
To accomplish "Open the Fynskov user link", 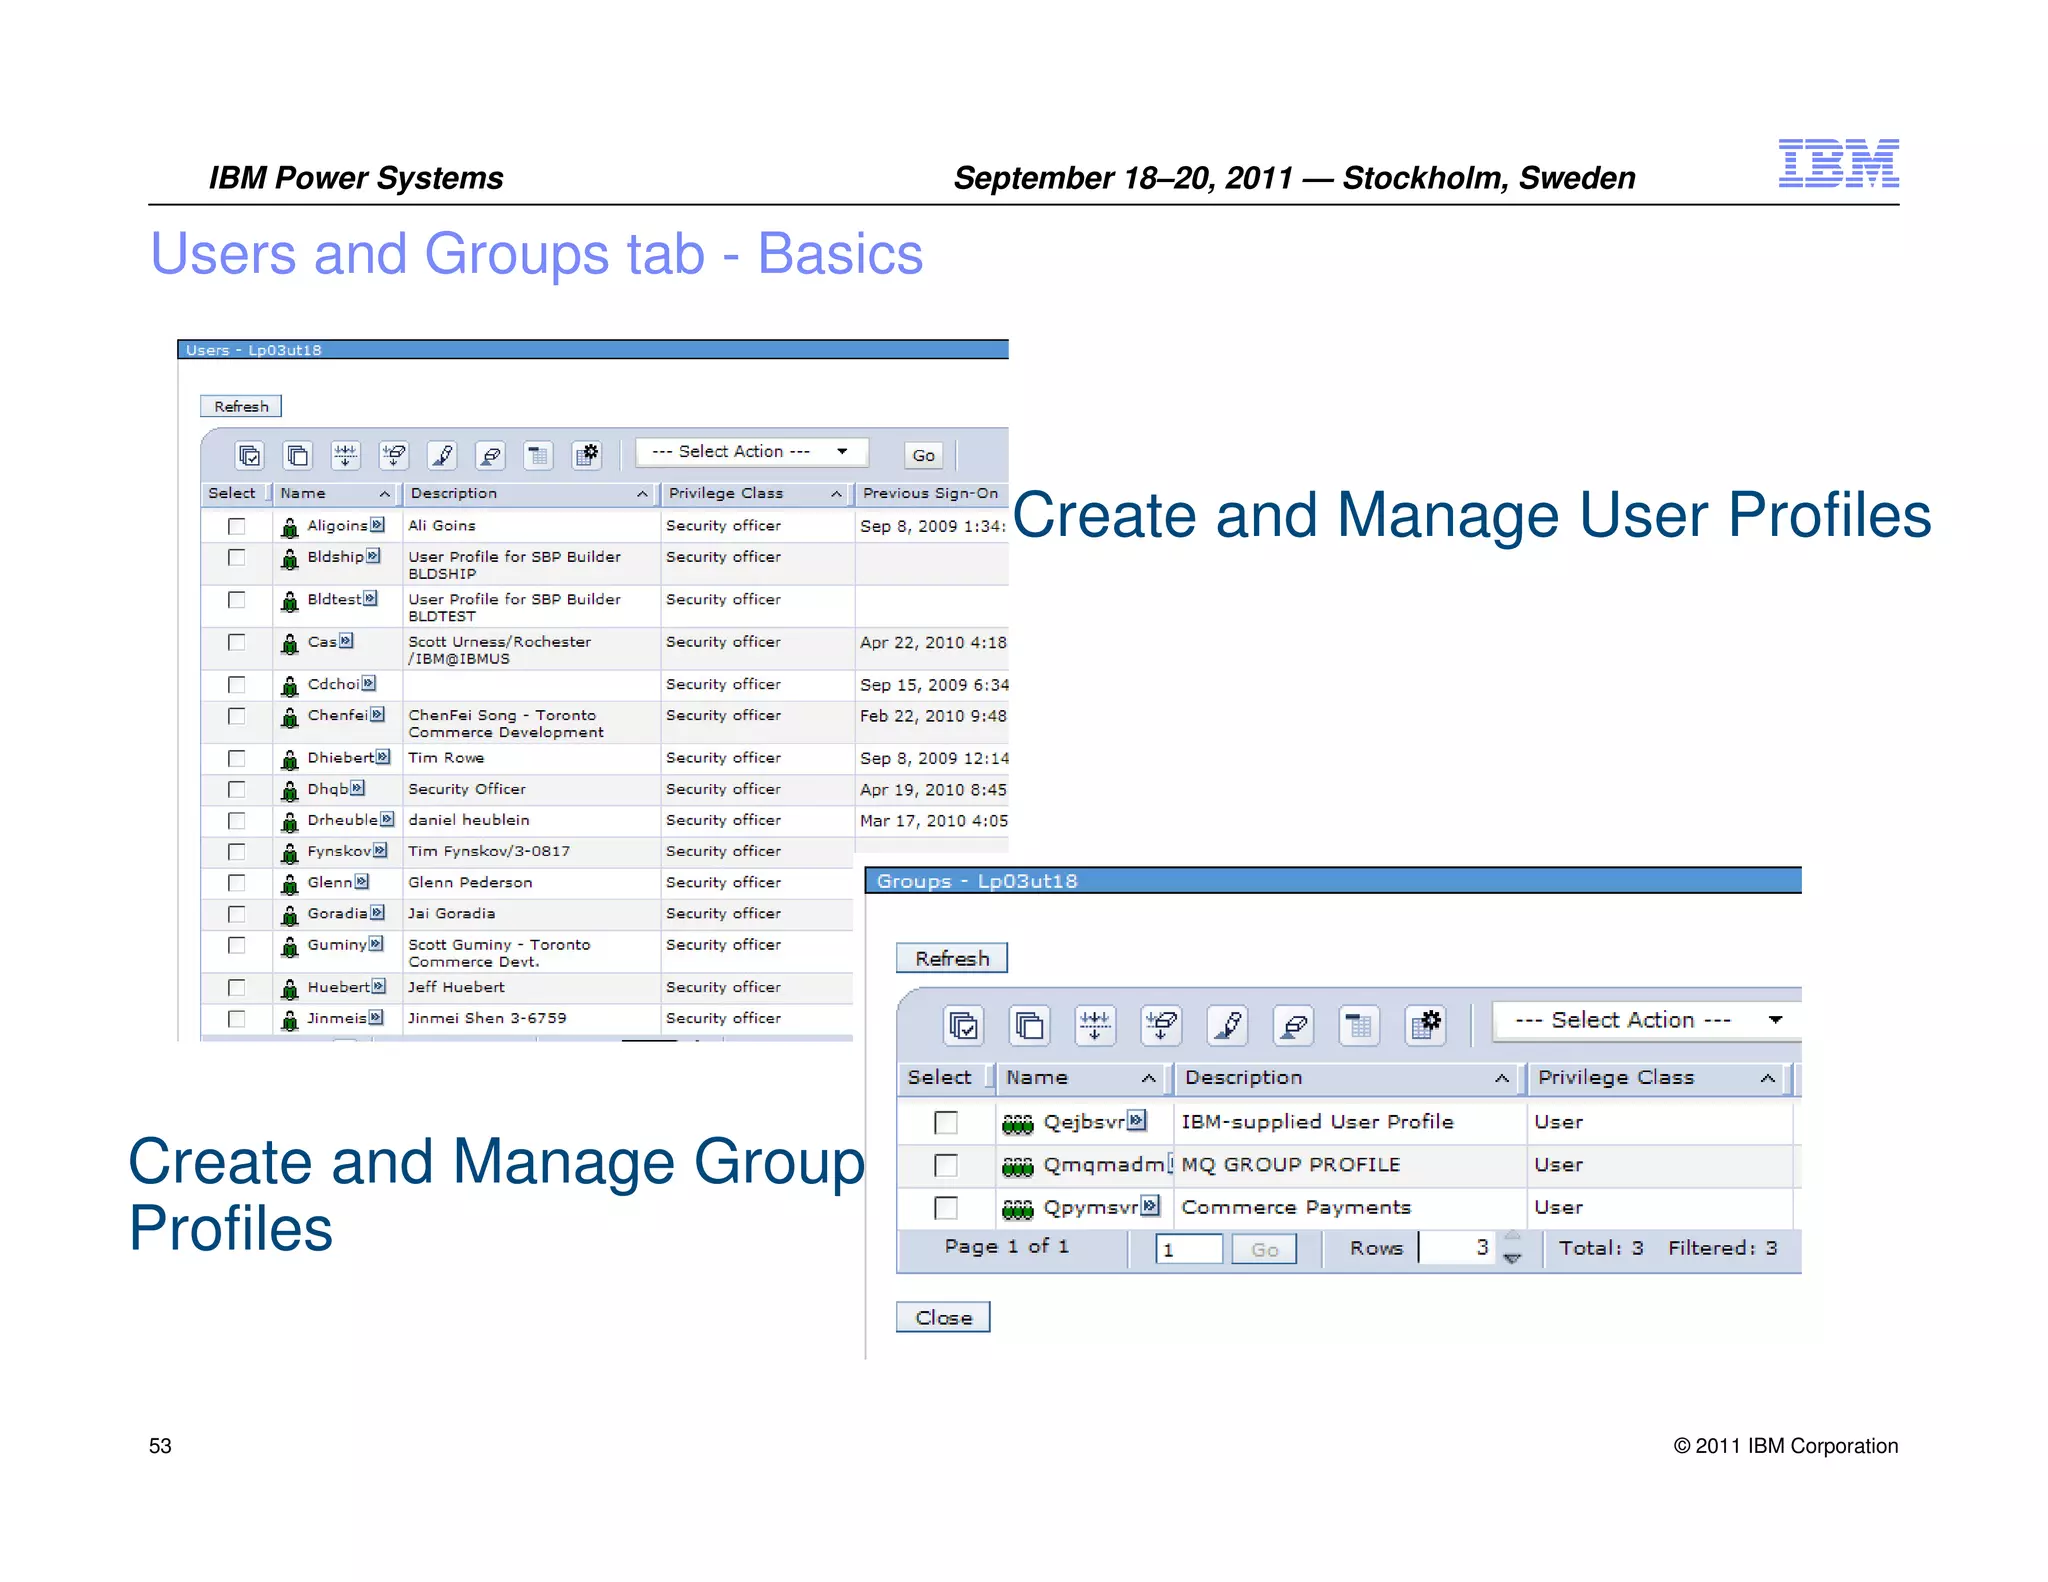I will click(339, 851).
